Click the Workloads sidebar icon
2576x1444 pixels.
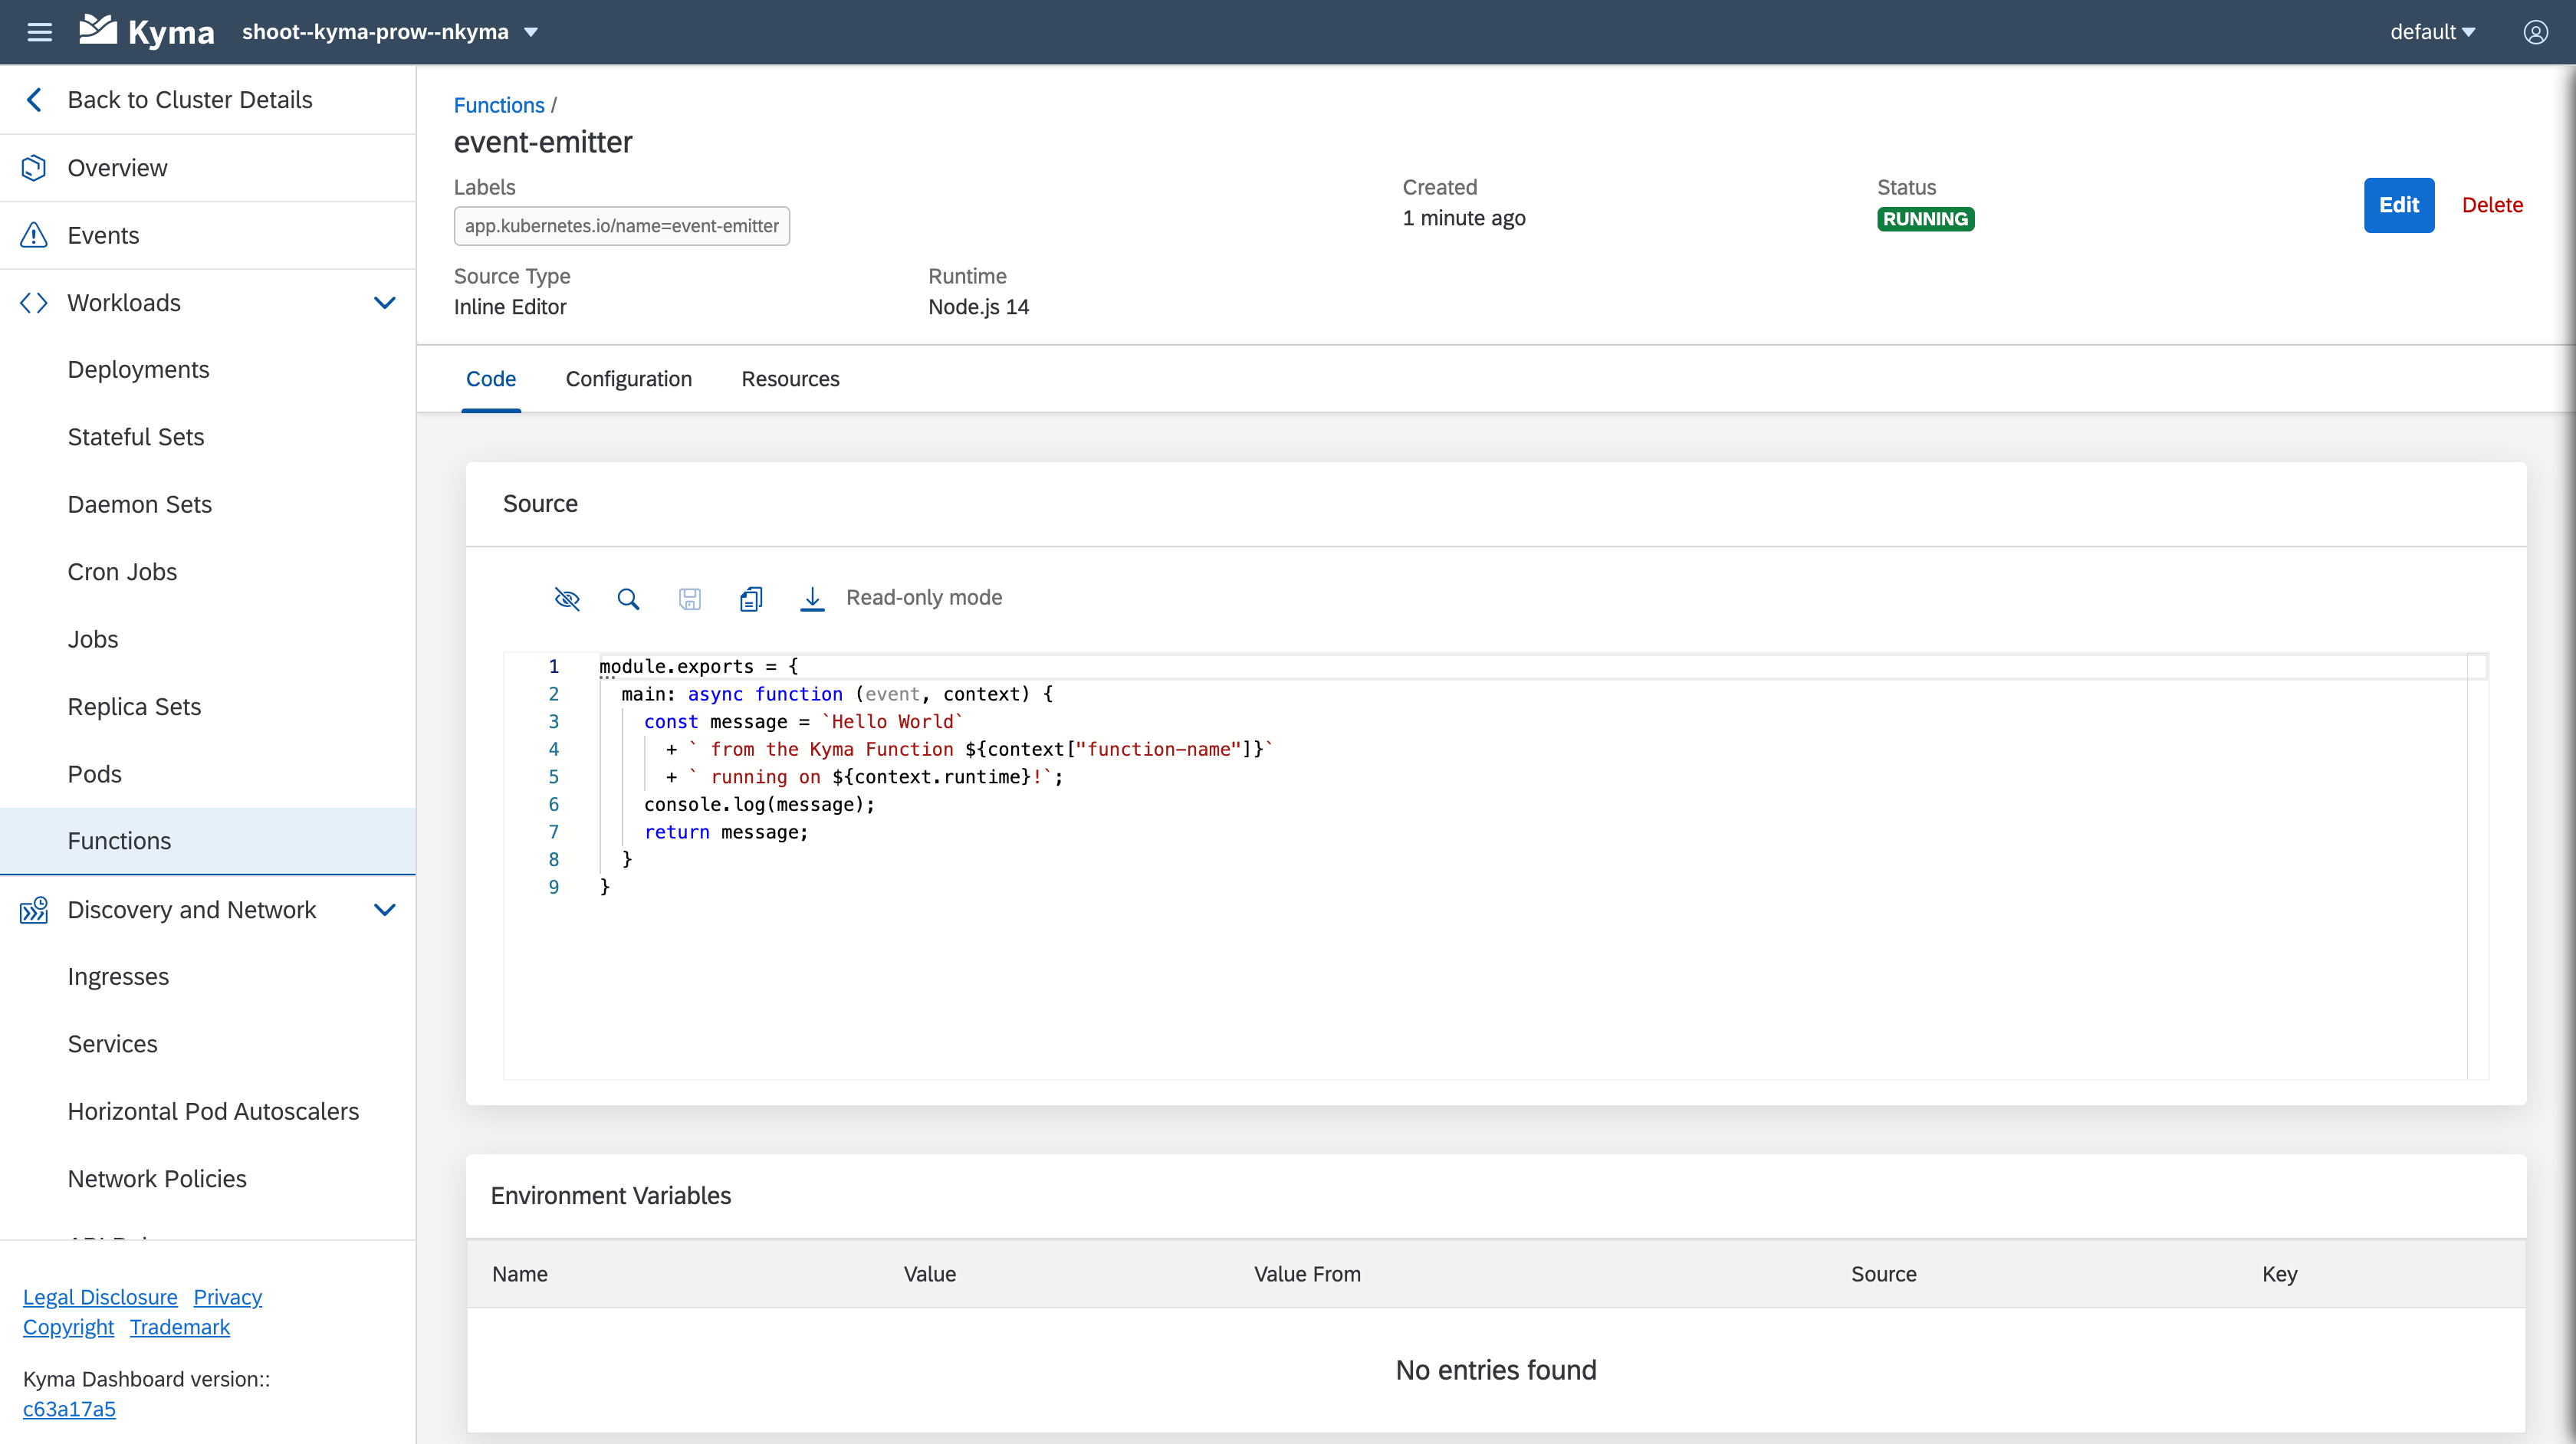tap(33, 302)
